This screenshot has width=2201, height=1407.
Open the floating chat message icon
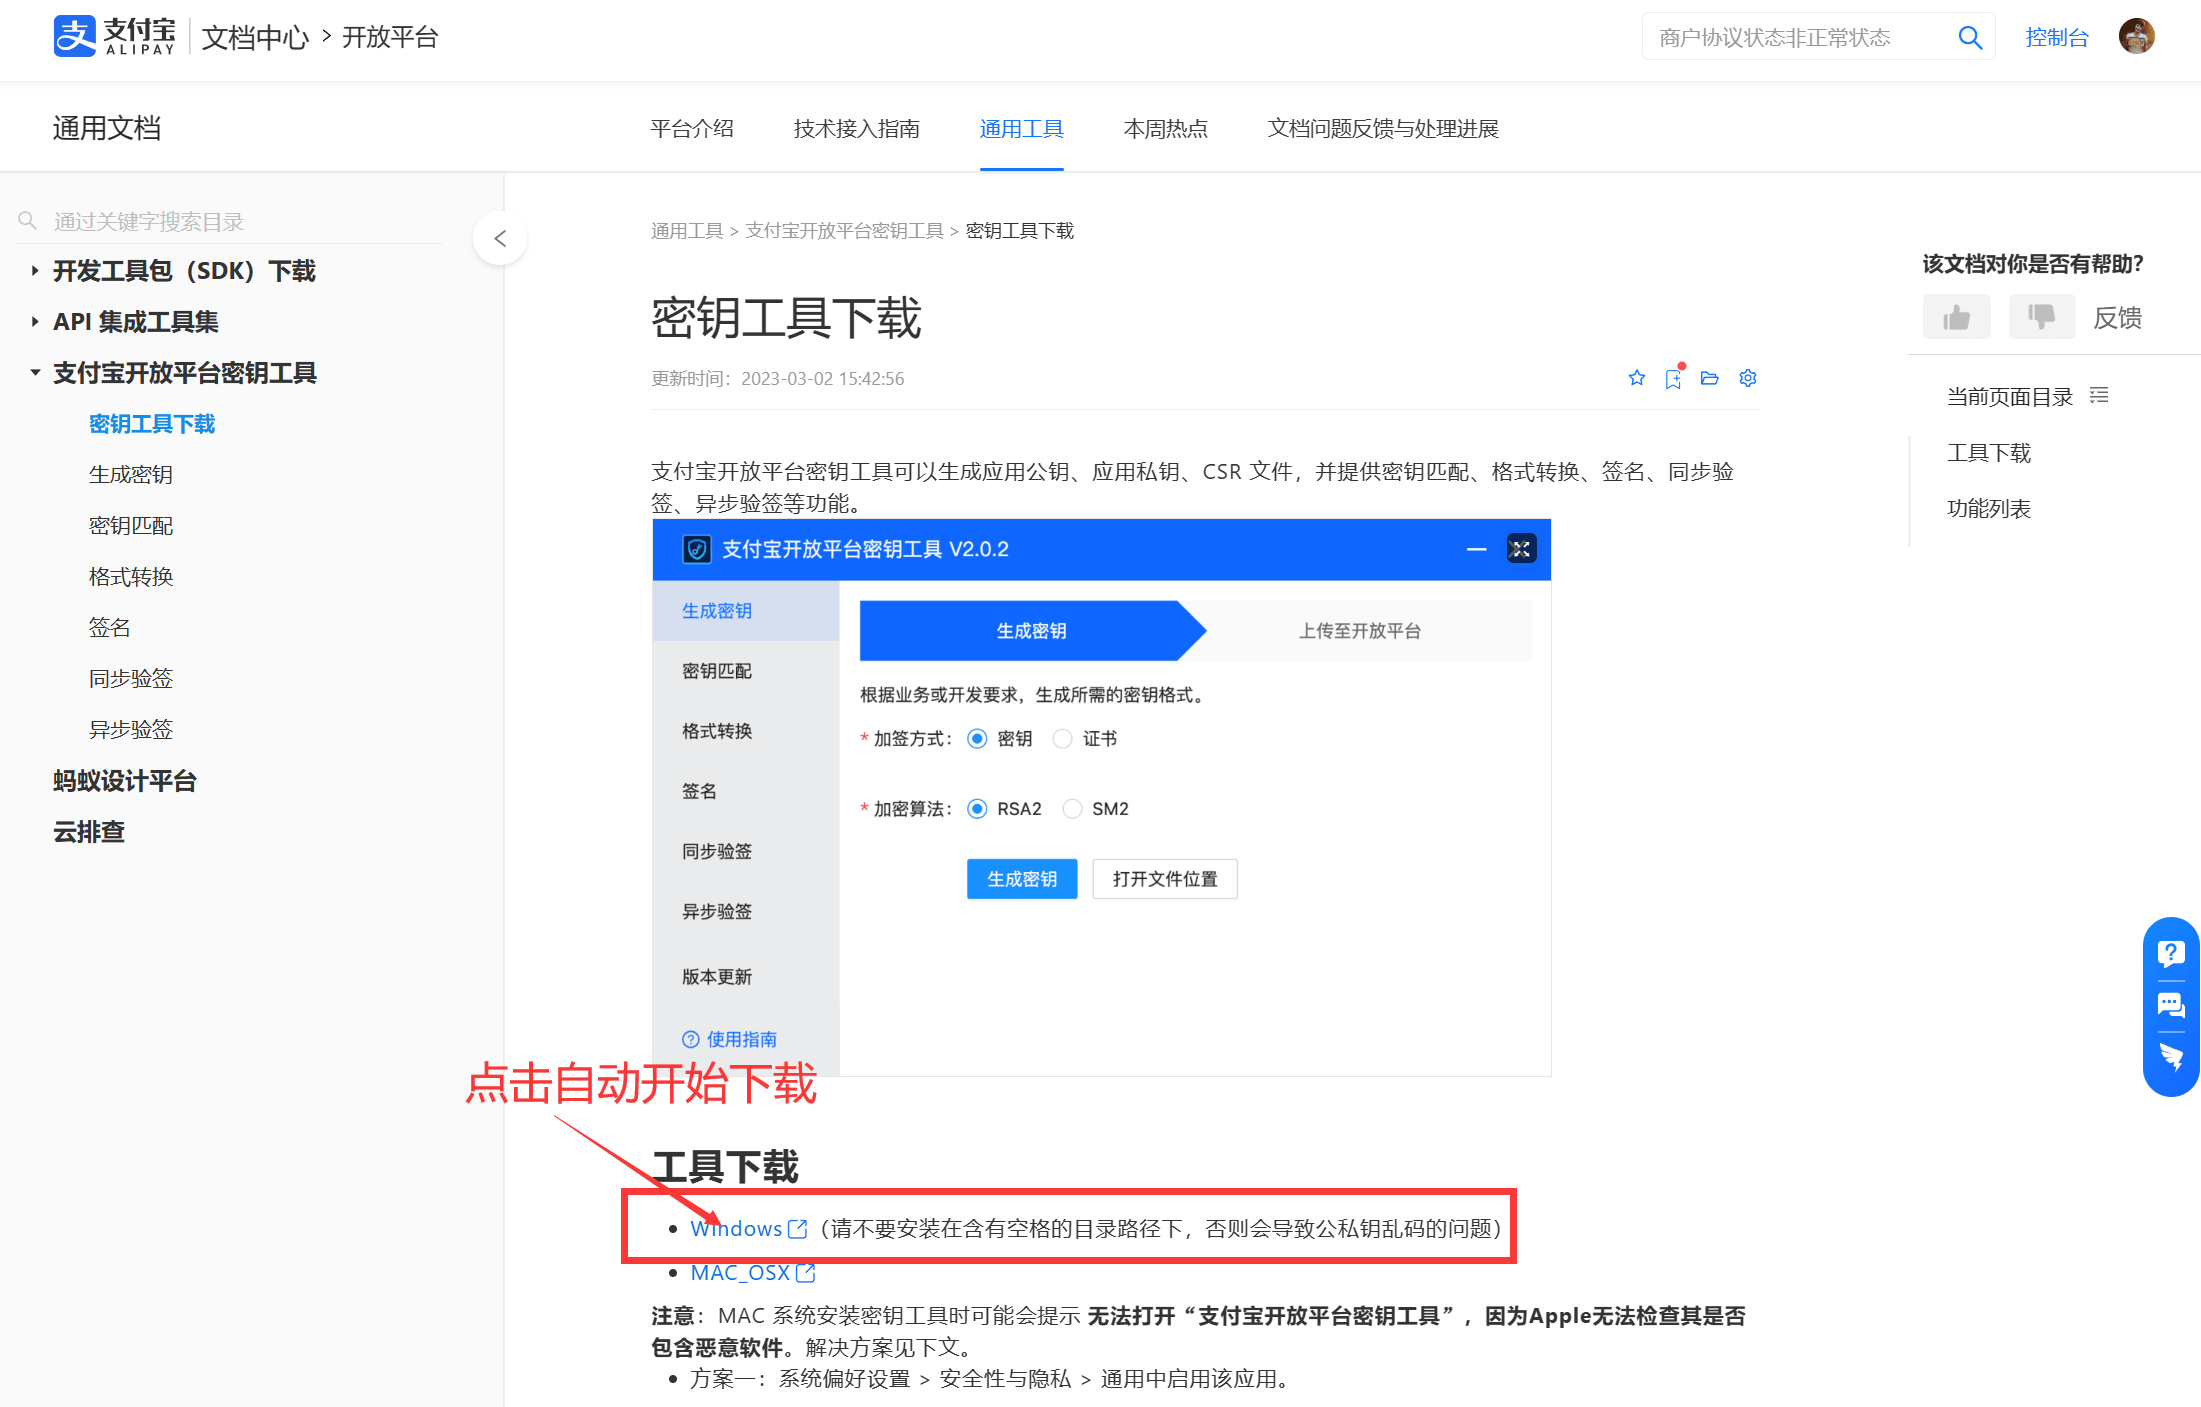coord(2170,1005)
